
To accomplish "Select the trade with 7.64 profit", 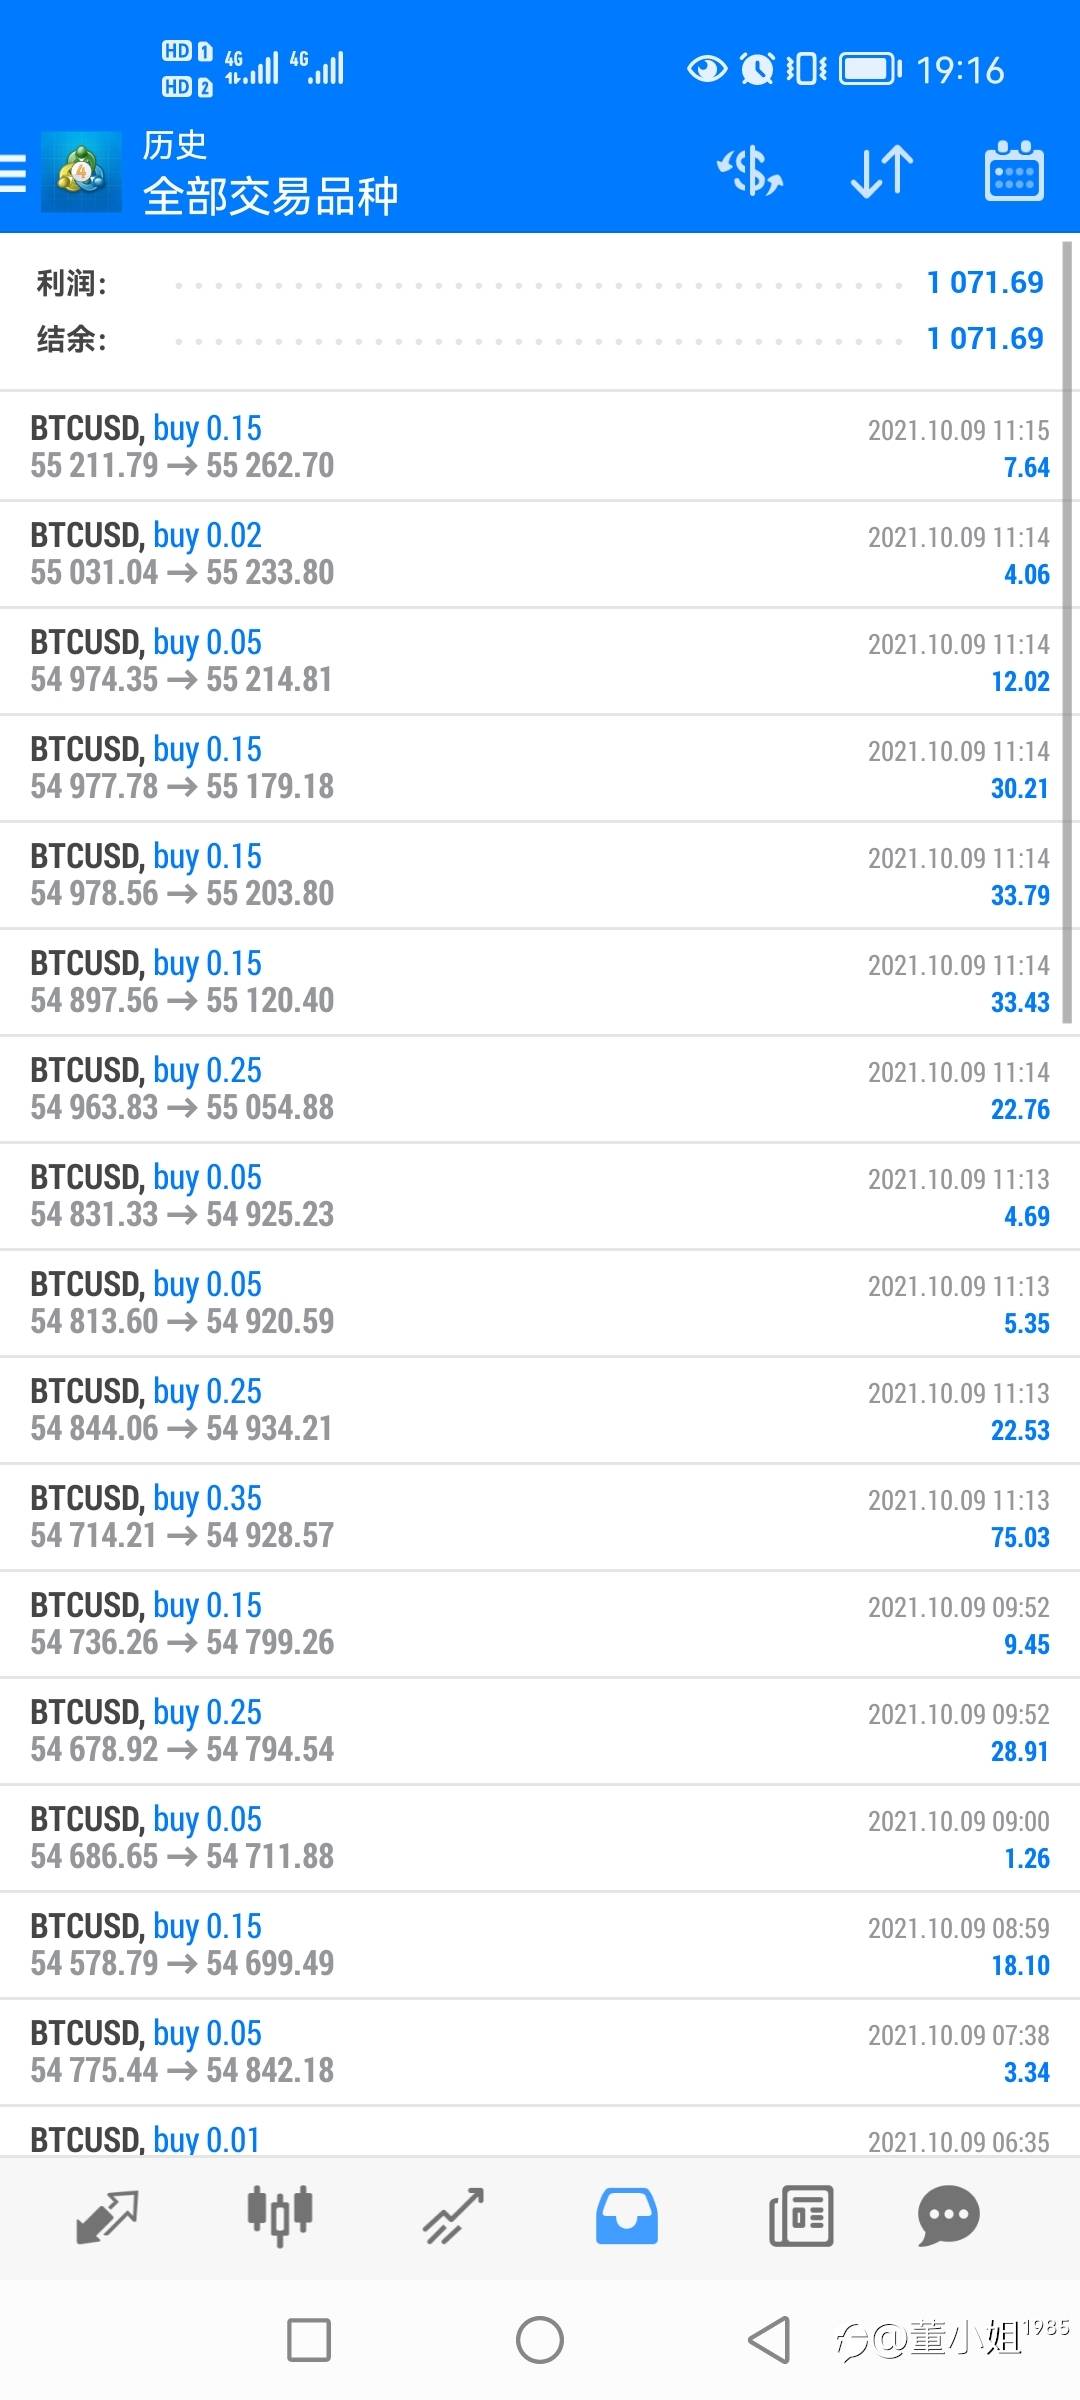I will (540, 446).
